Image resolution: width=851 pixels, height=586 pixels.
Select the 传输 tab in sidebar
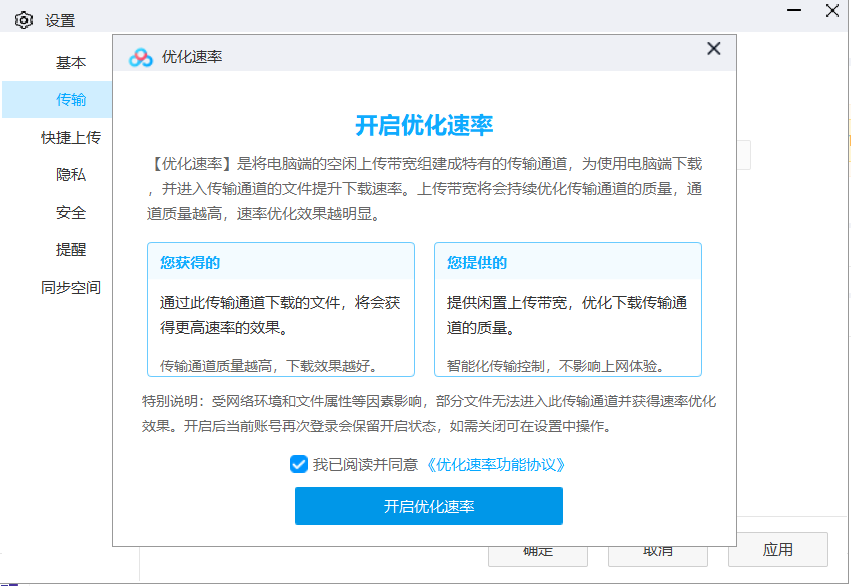pyautogui.click(x=71, y=99)
